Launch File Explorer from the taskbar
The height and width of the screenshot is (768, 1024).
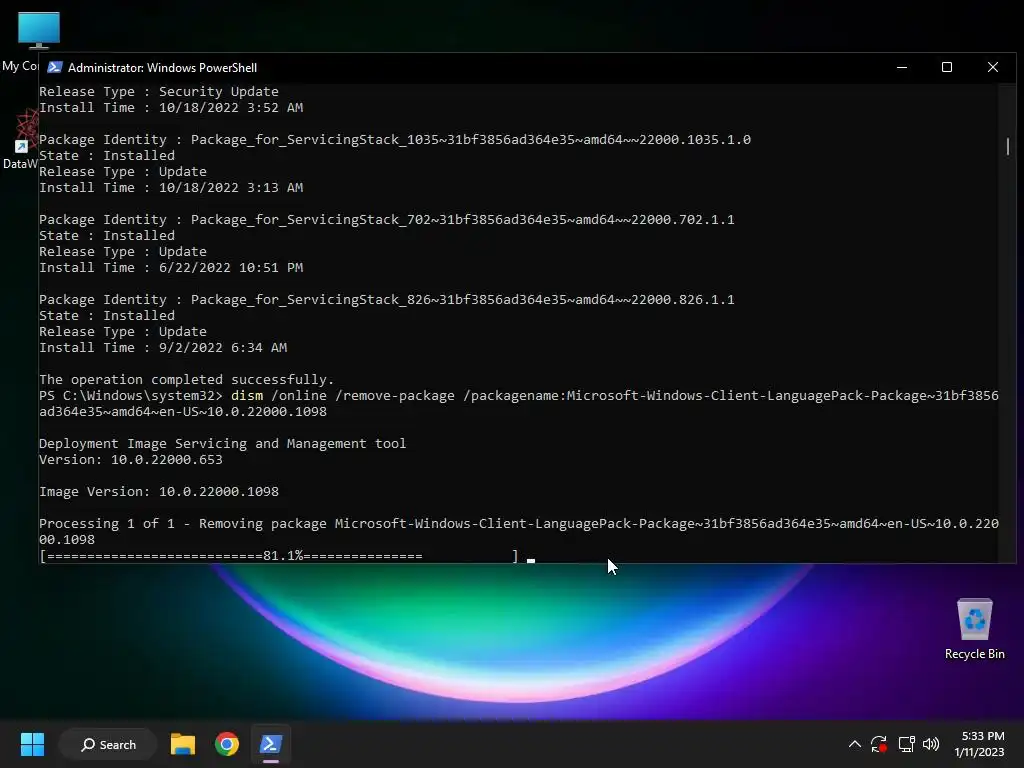pos(183,744)
